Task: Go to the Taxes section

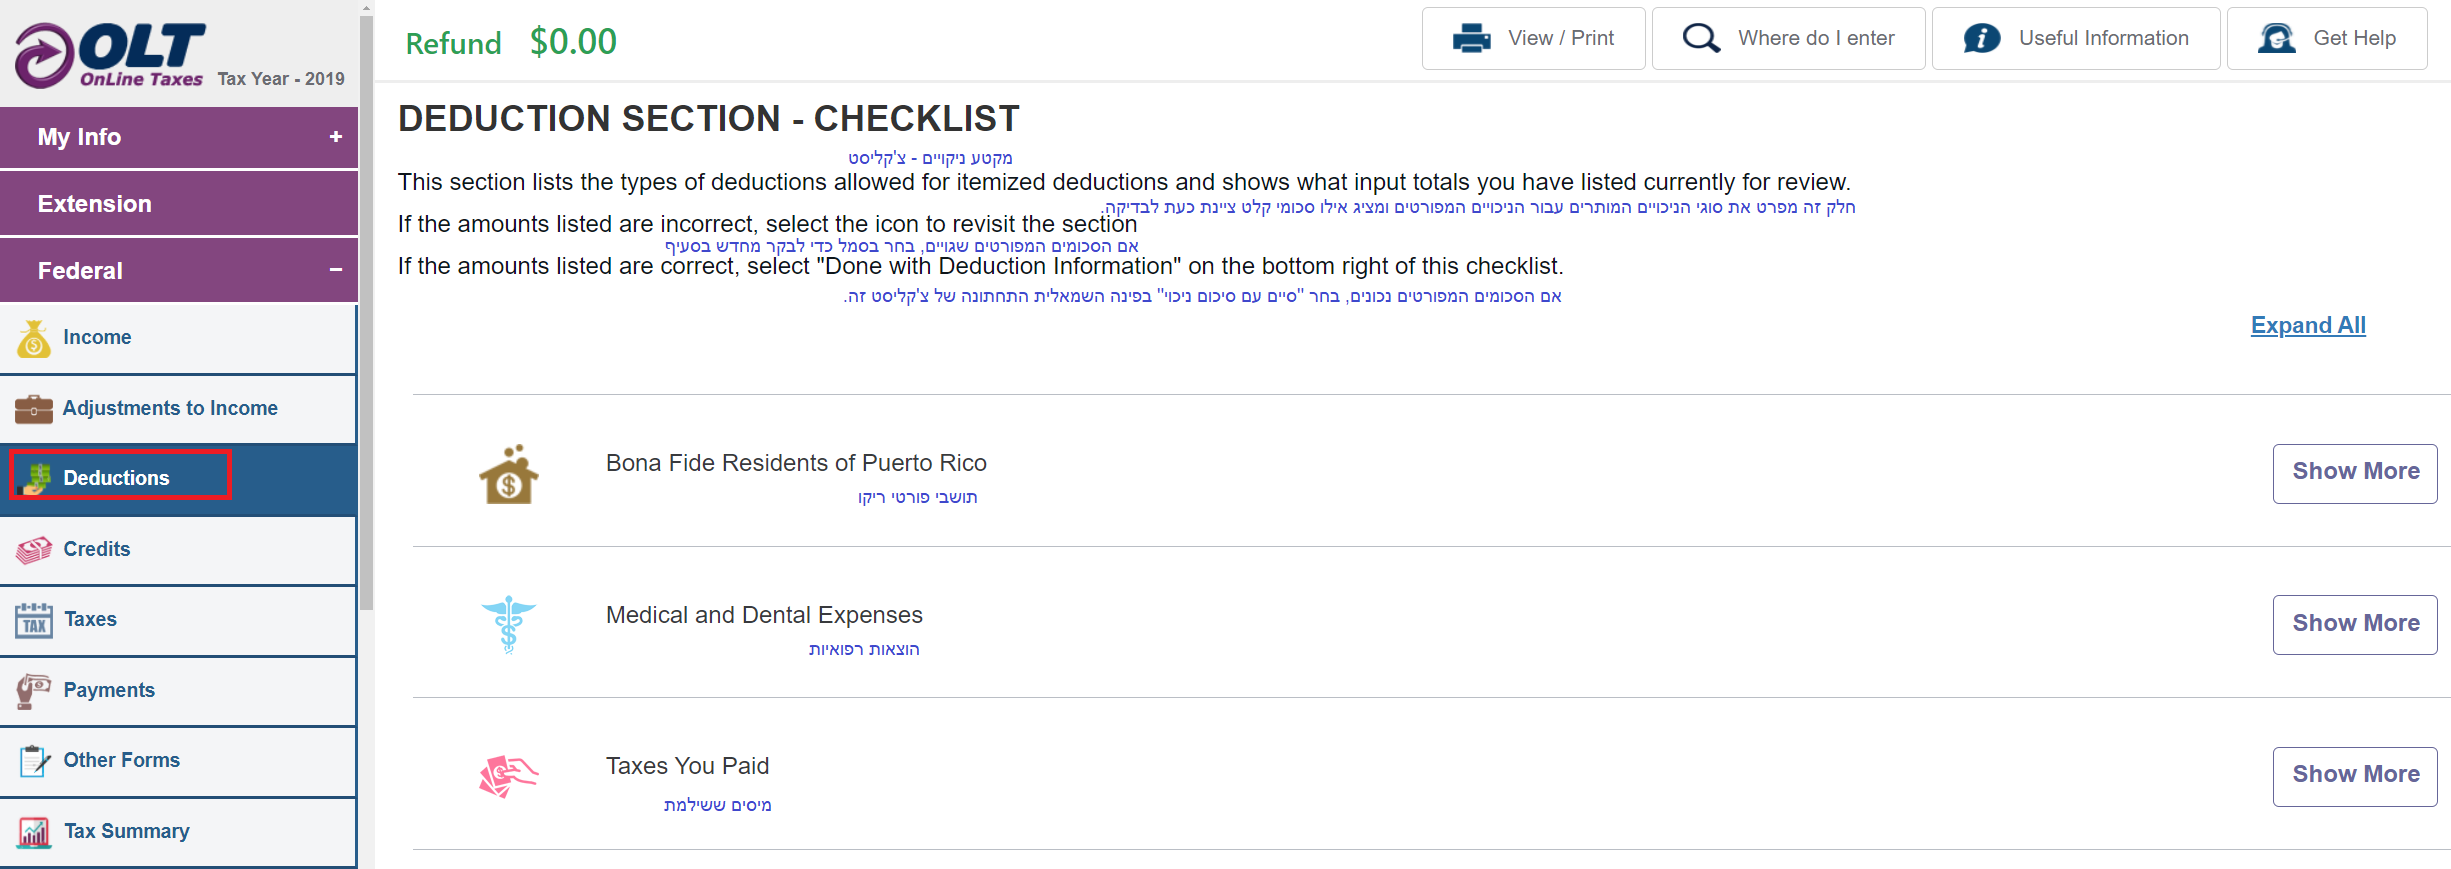Action: 178,620
